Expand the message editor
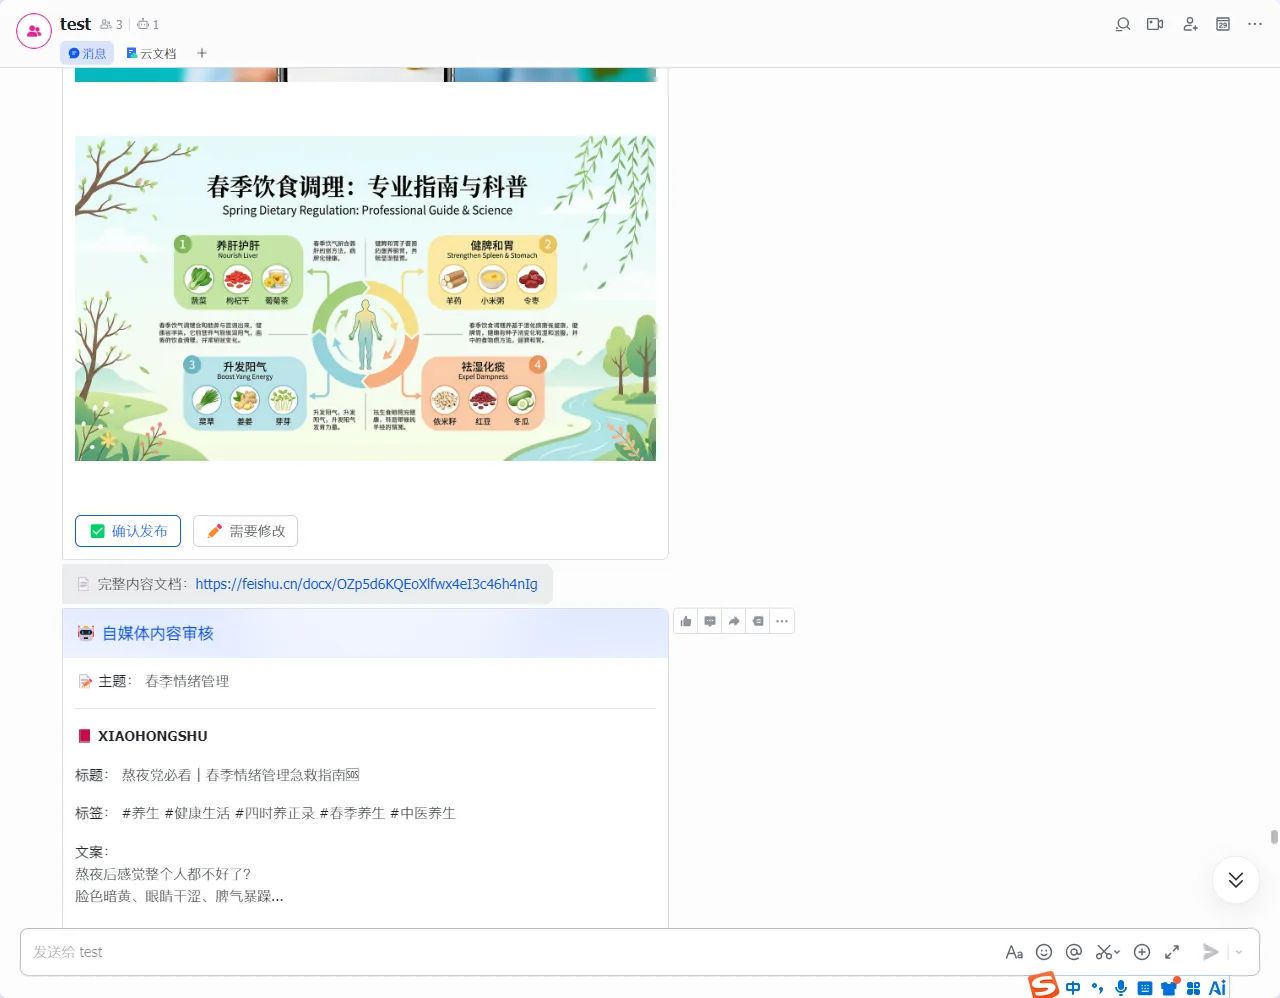This screenshot has width=1280, height=998. pyautogui.click(x=1172, y=952)
